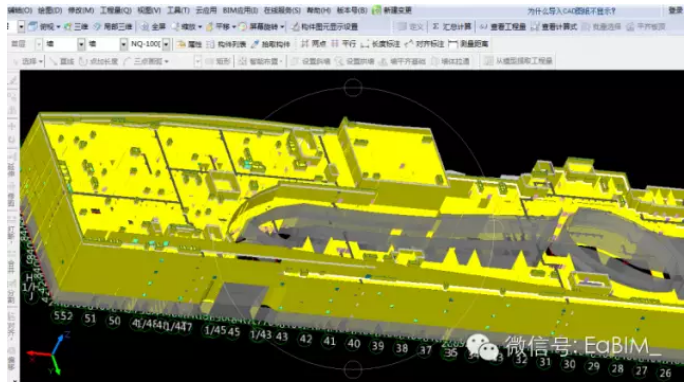Click the 两点 two-point axis tool
This screenshot has width=687, height=386.
[x=313, y=44]
